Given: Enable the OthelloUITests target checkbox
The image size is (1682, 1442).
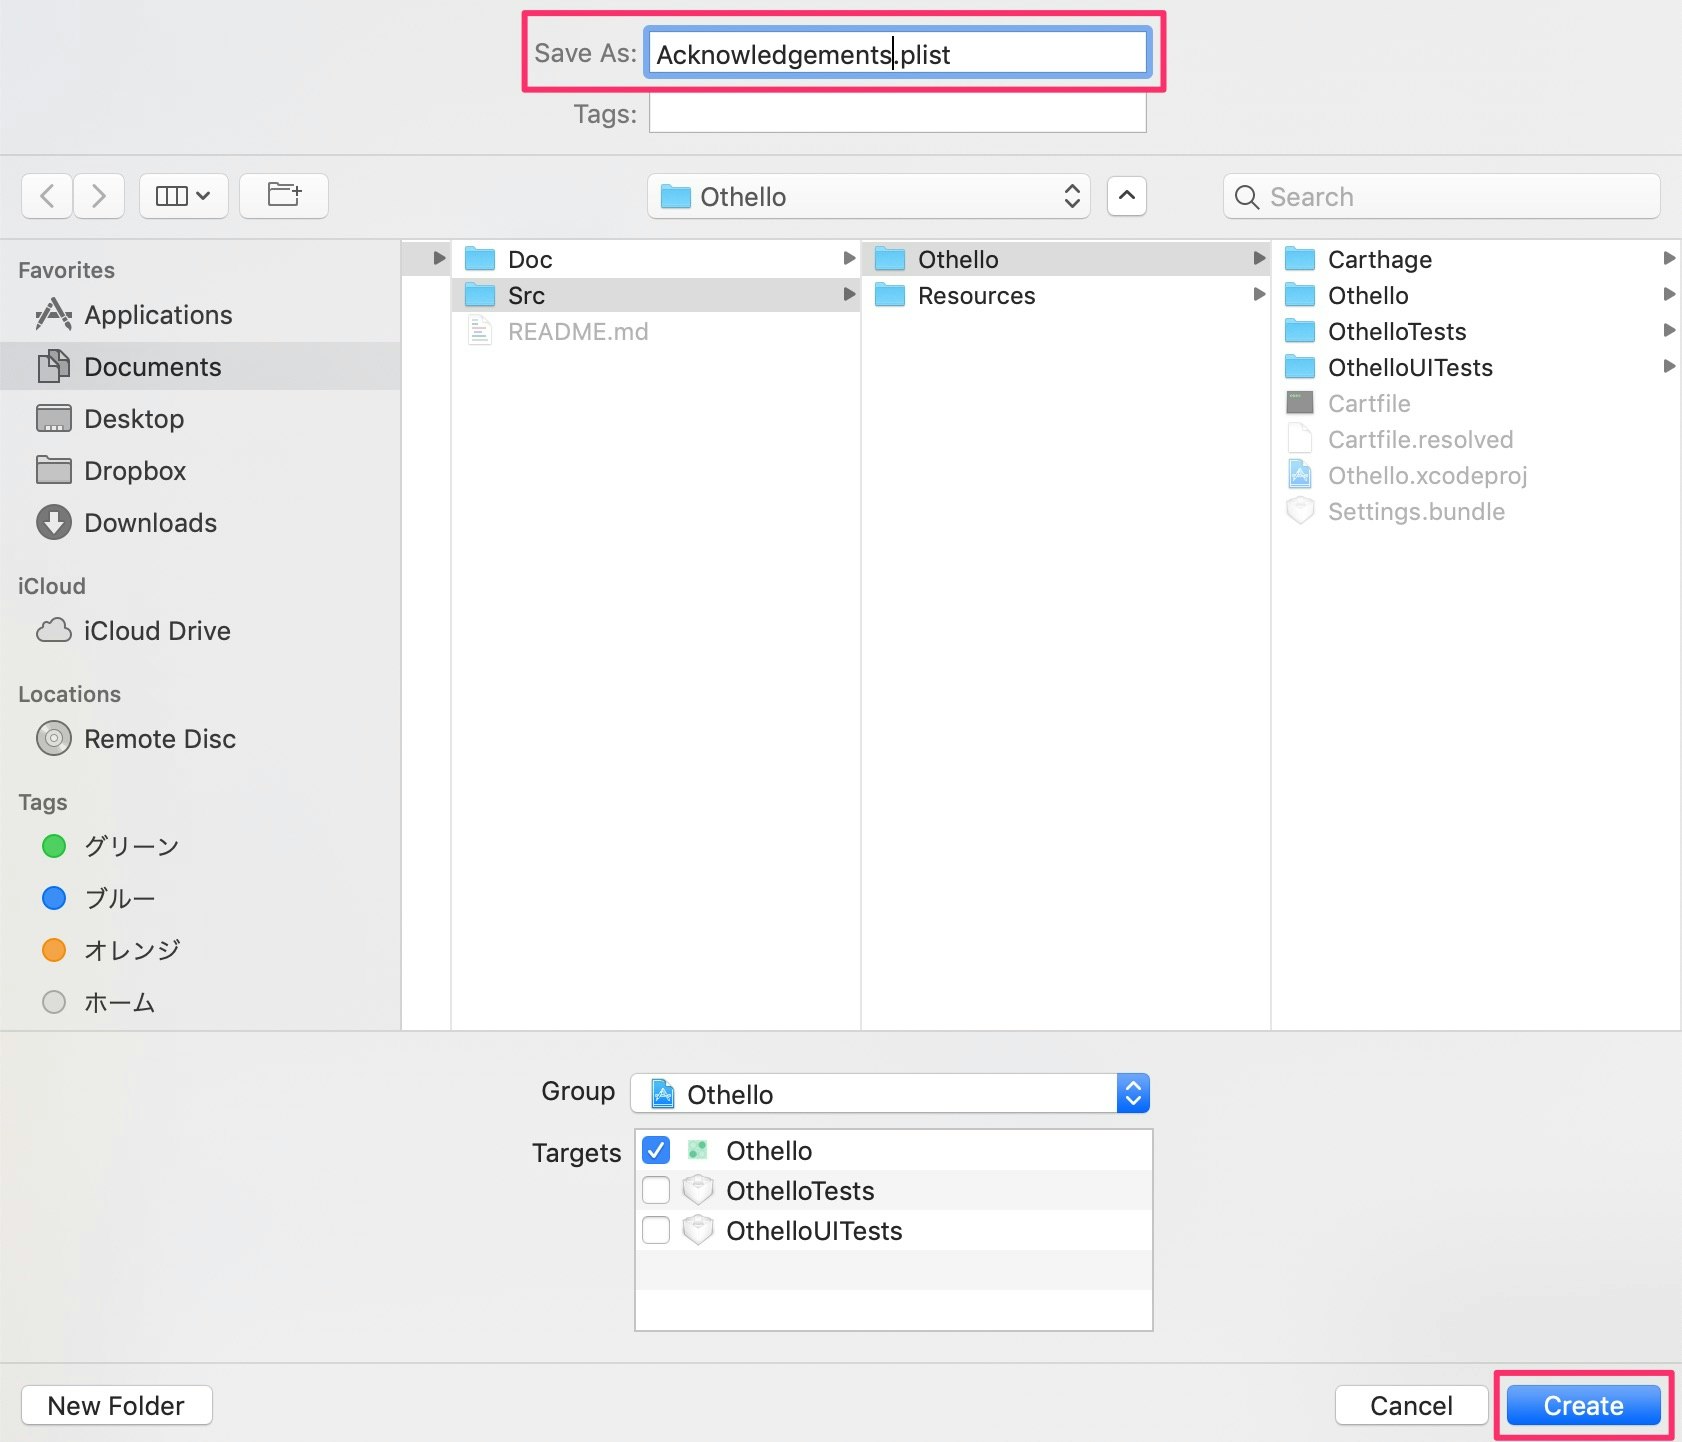Looking at the screenshot, I should (656, 1230).
